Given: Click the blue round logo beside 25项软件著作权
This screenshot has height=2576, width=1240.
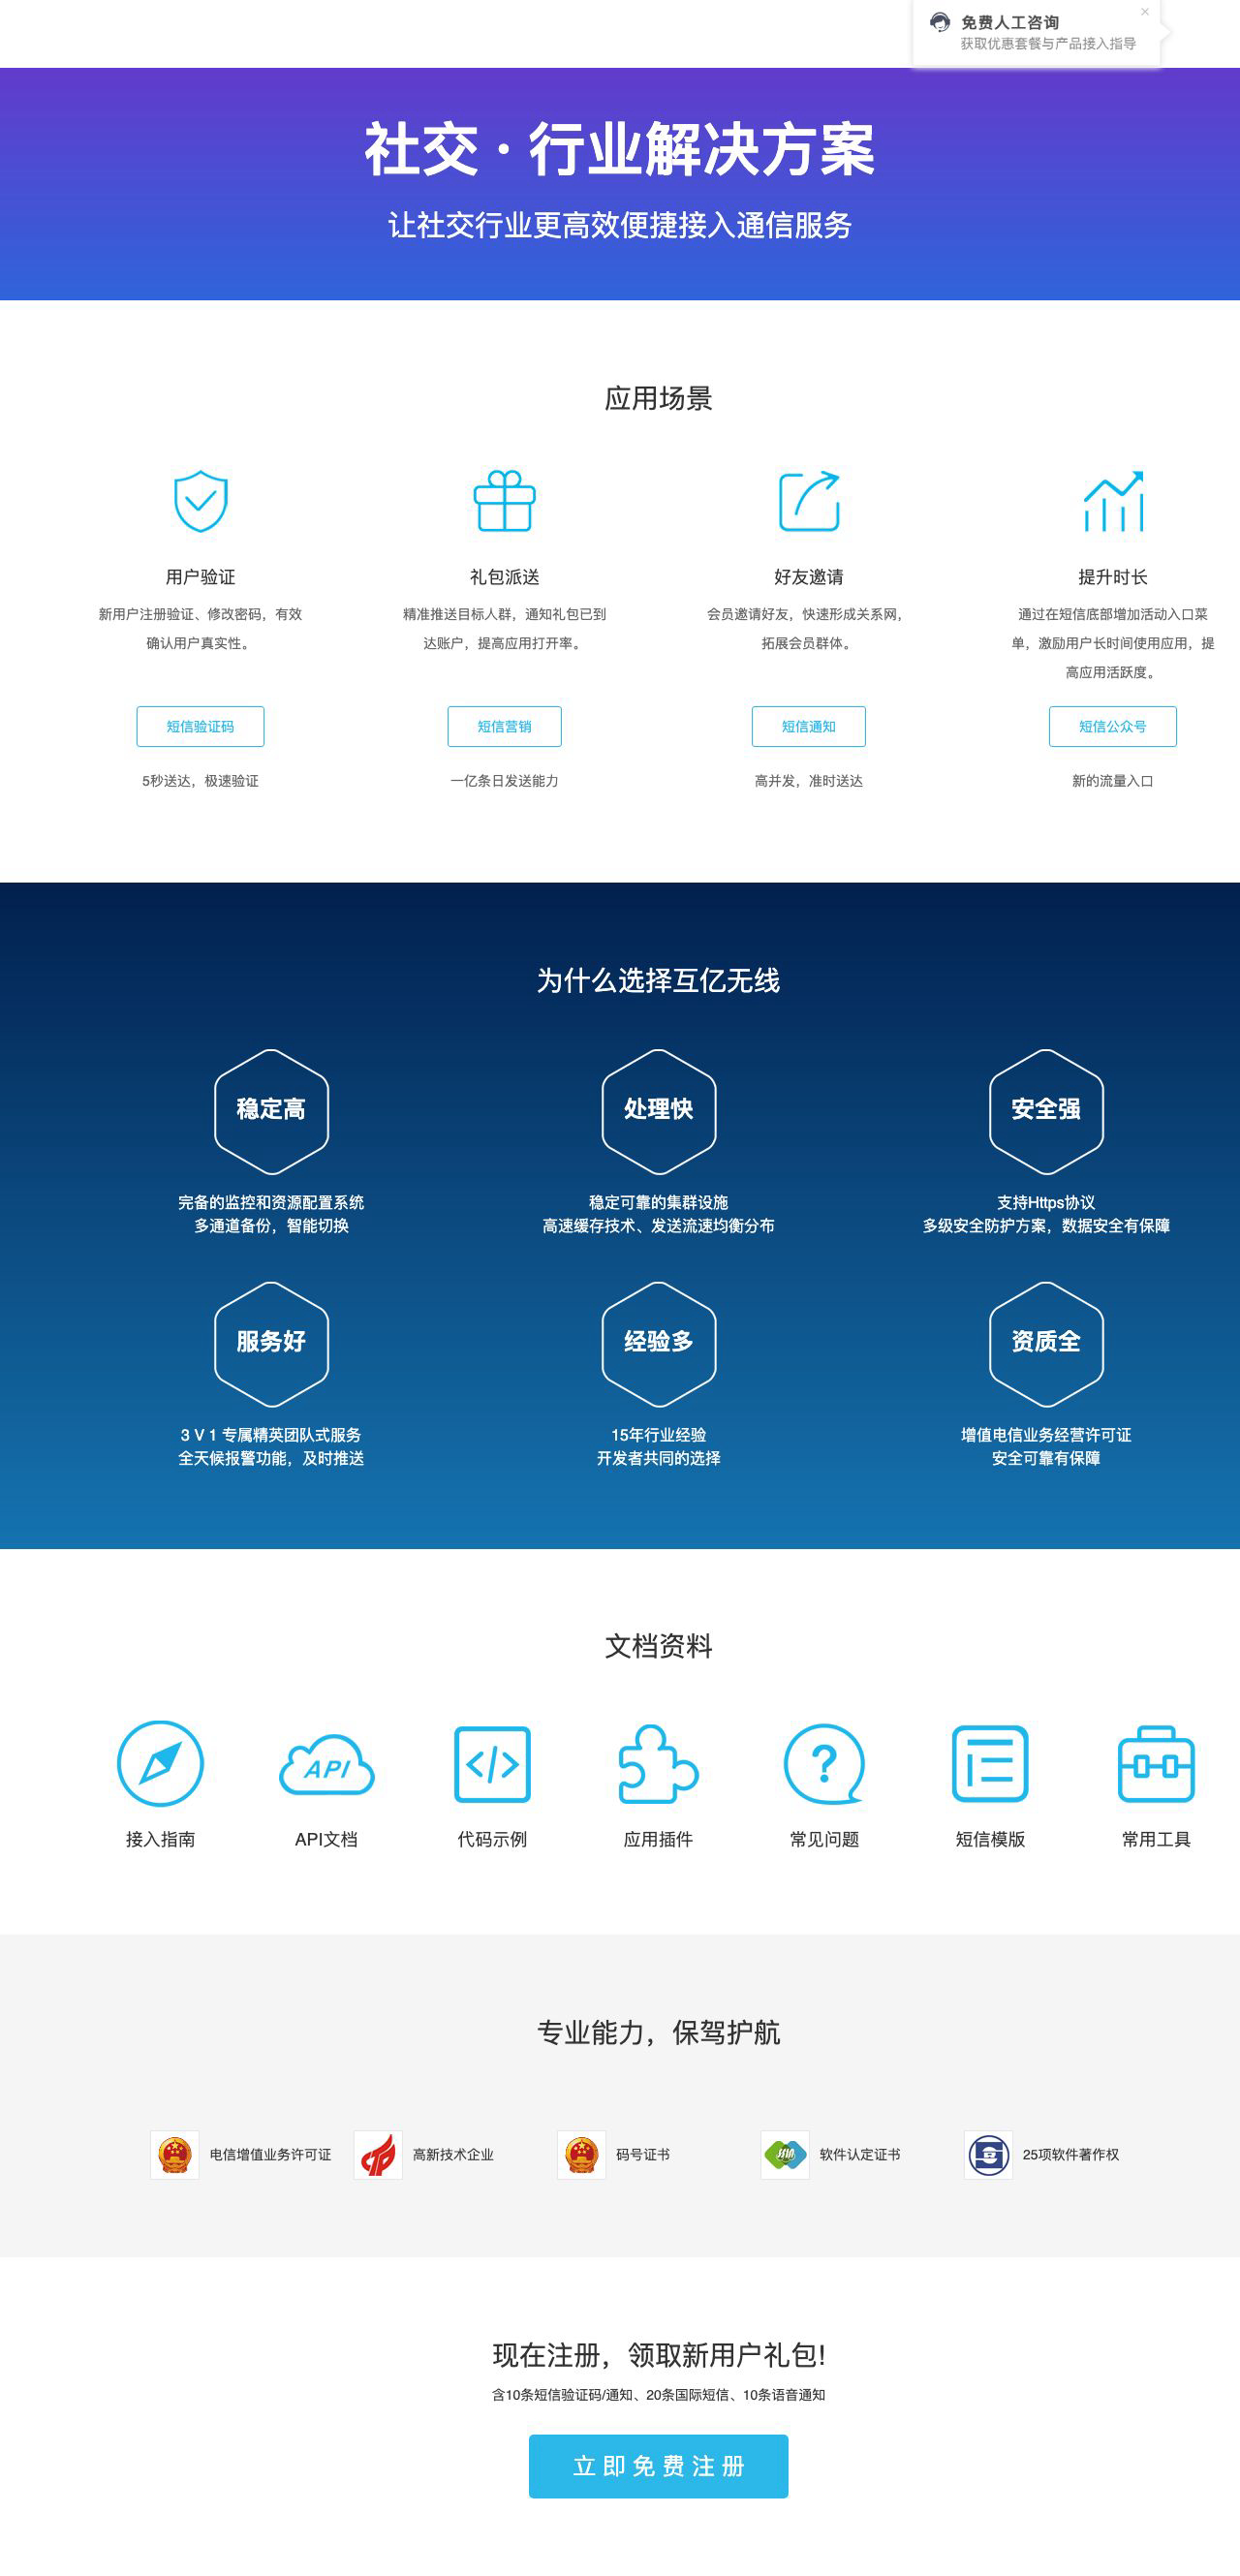Looking at the screenshot, I should [x=988, y=2155].
